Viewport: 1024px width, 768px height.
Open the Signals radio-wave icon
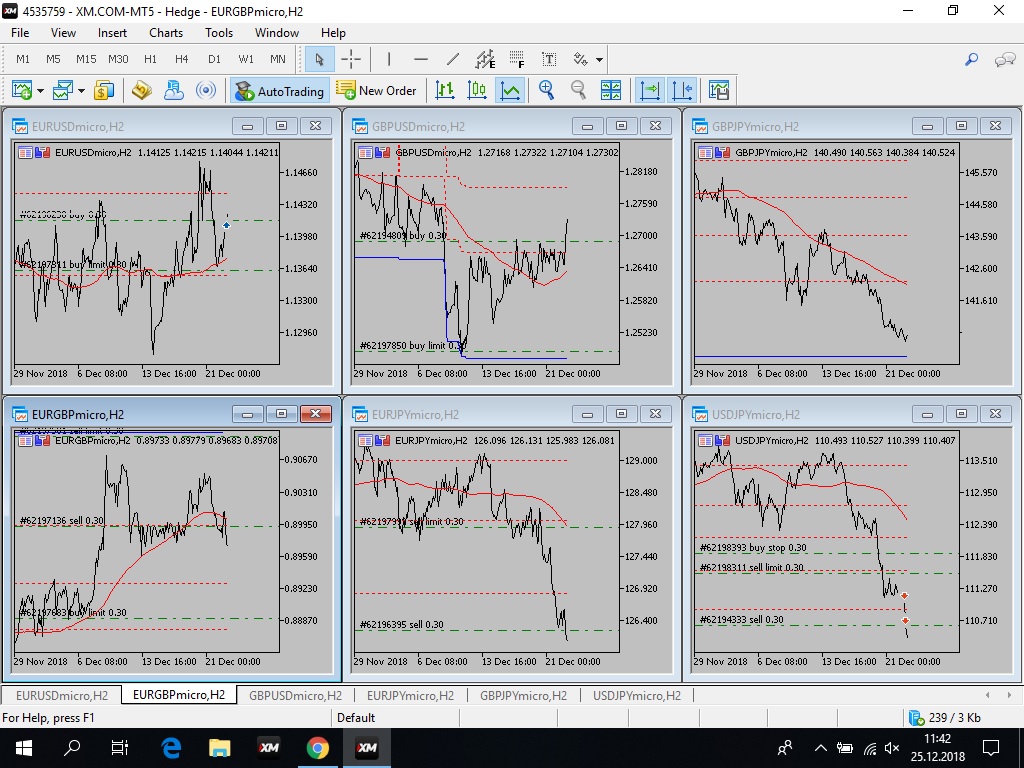pyautogui.click(x=206, y=90)
